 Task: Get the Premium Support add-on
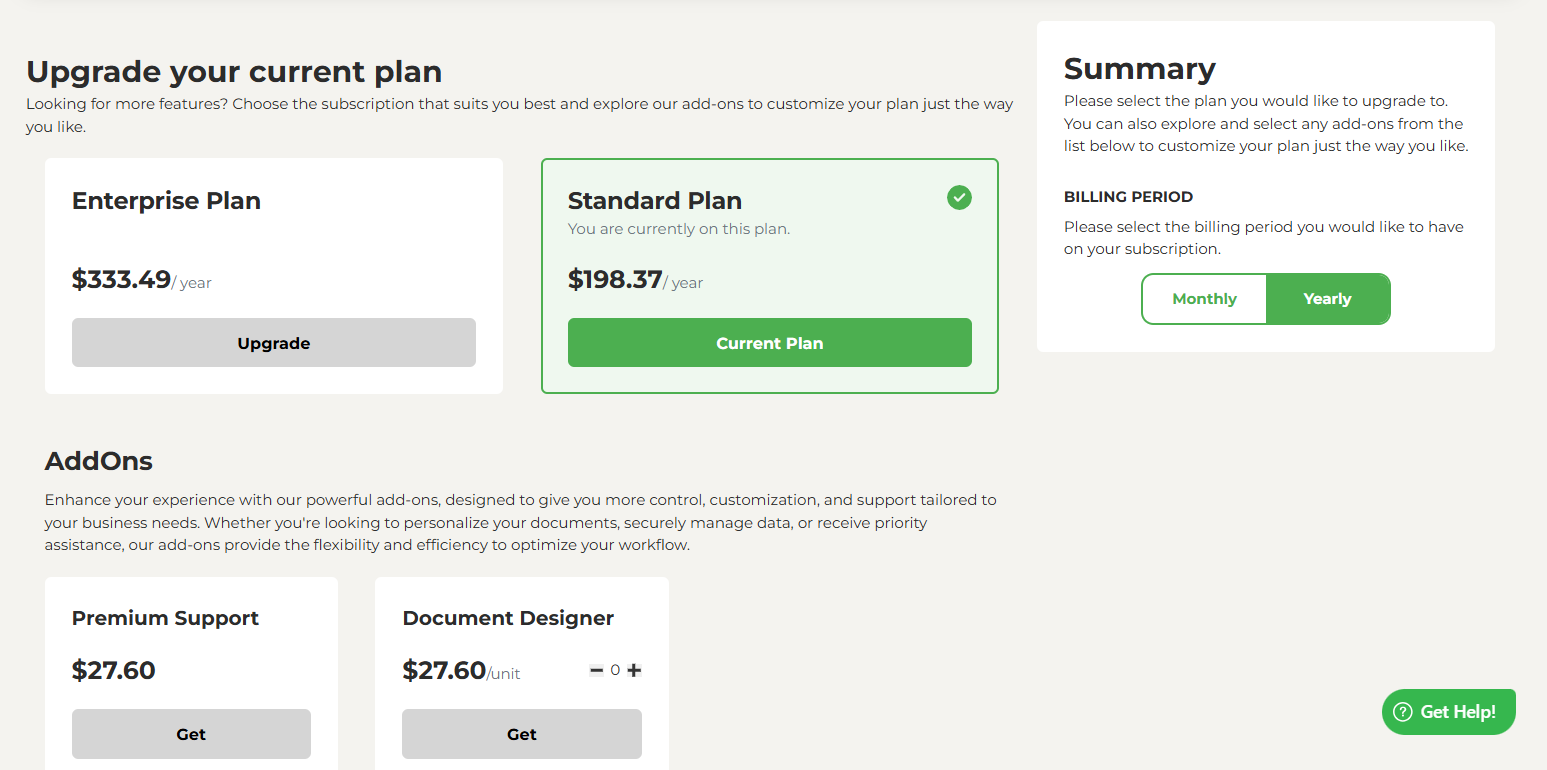tap(191, 734)
